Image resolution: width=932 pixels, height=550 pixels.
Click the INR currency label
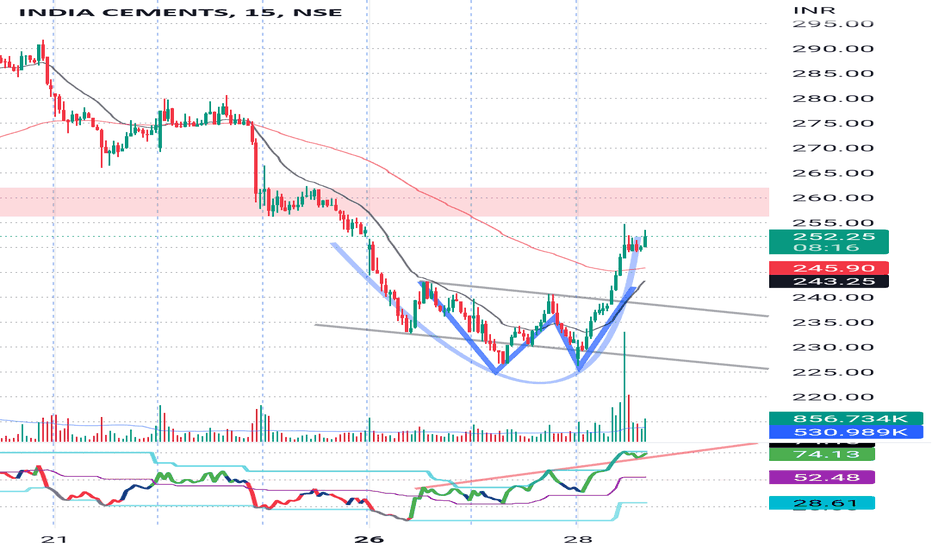tap(814, 10)
